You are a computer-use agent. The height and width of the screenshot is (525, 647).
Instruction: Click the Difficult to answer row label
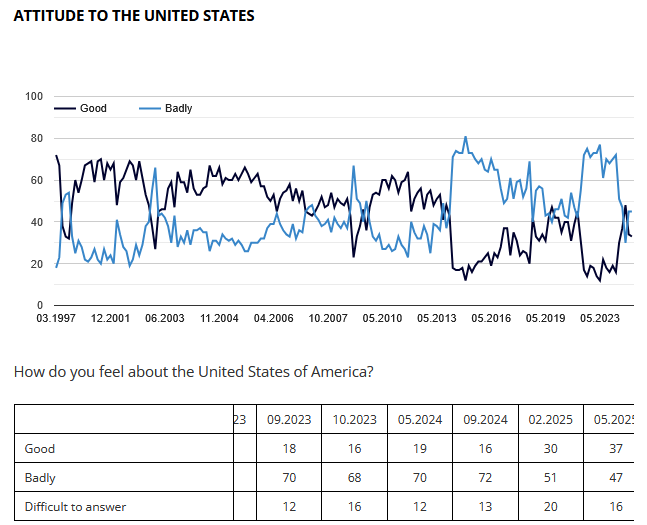[75, 507]
